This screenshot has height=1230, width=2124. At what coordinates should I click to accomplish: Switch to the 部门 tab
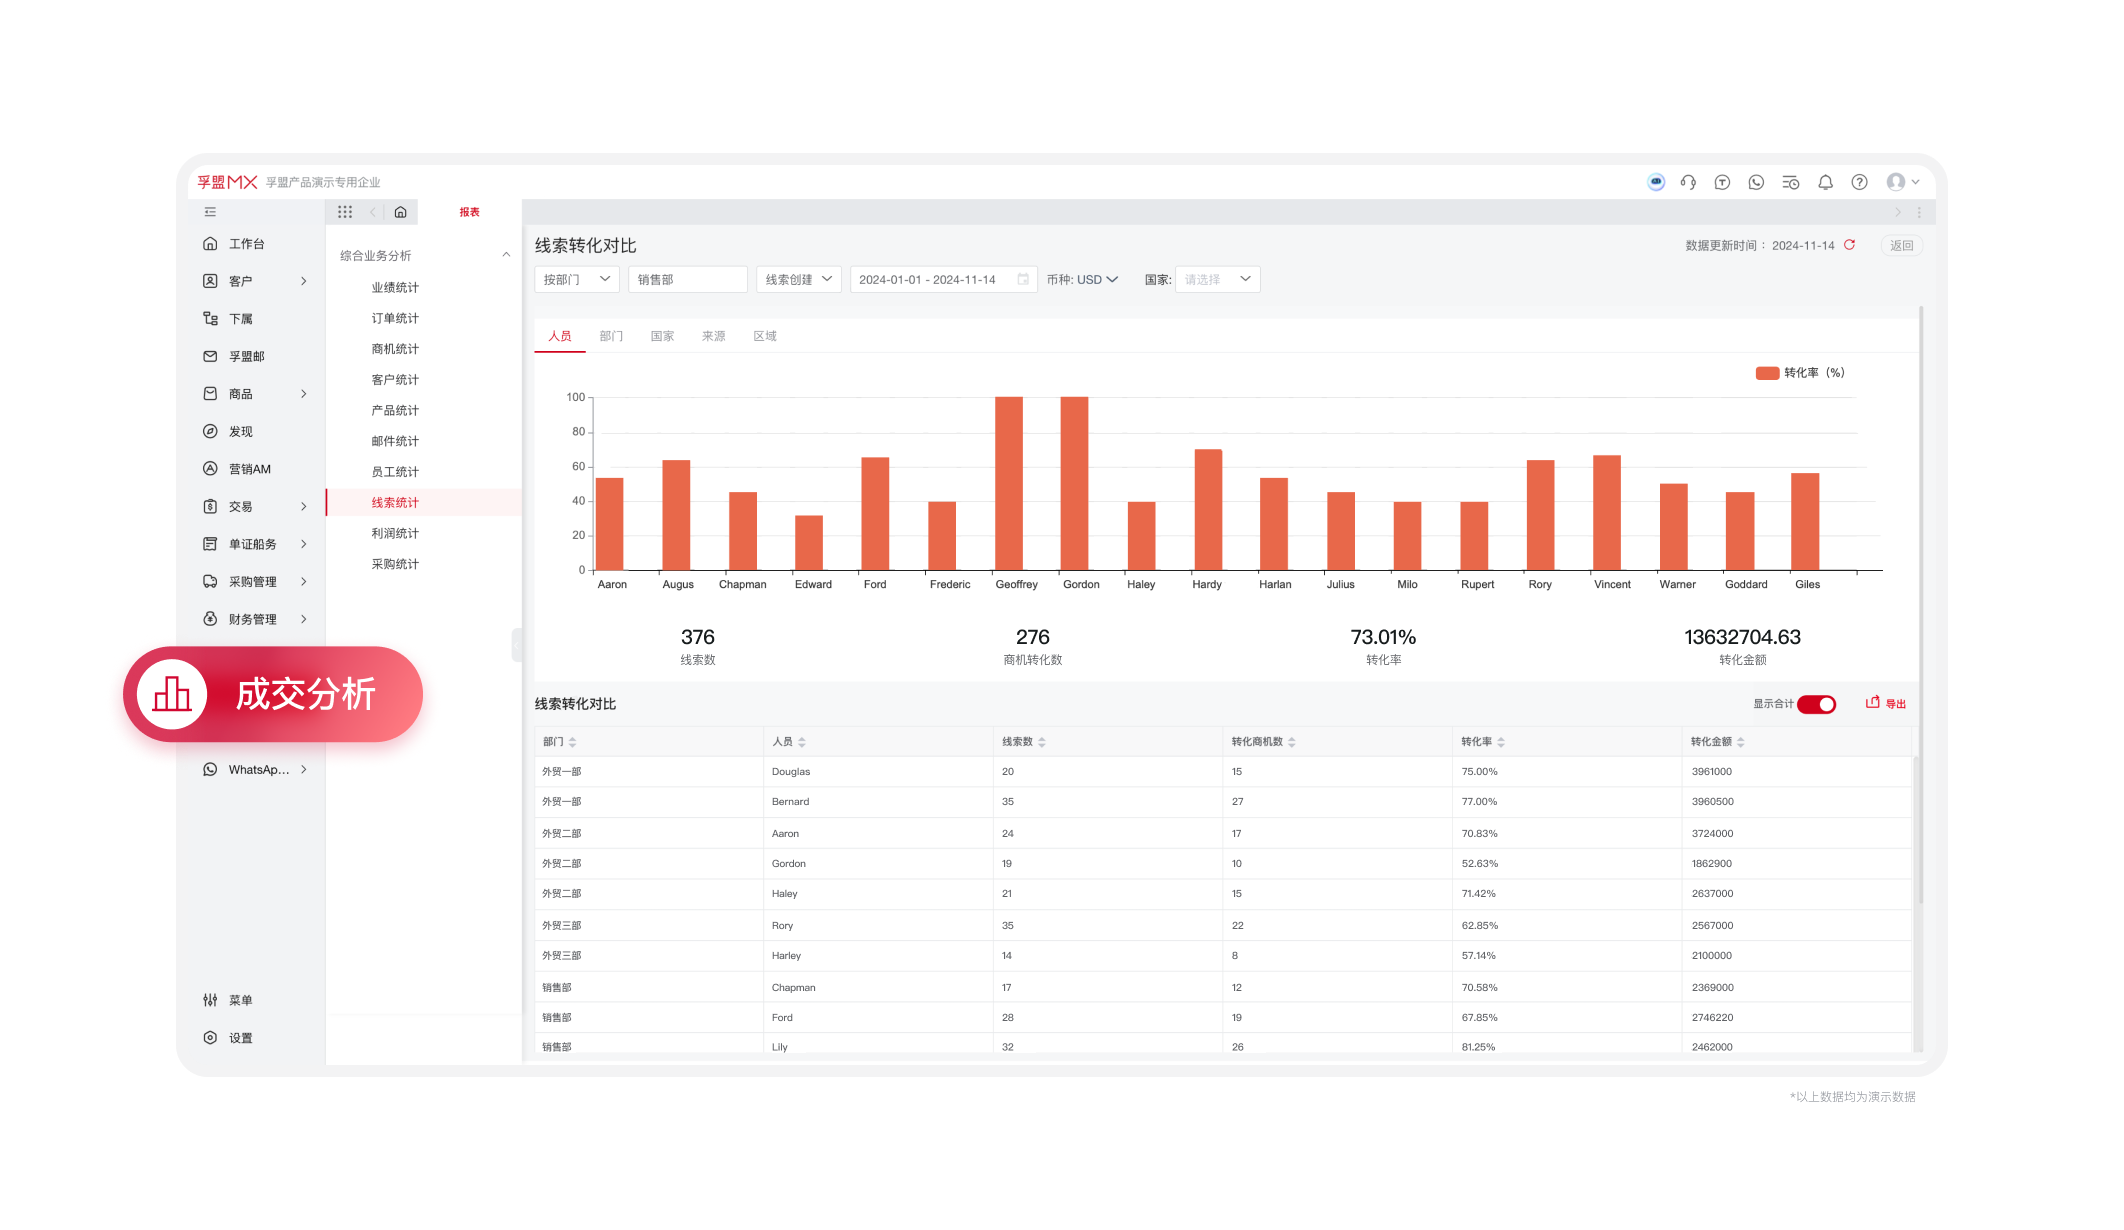611,336
